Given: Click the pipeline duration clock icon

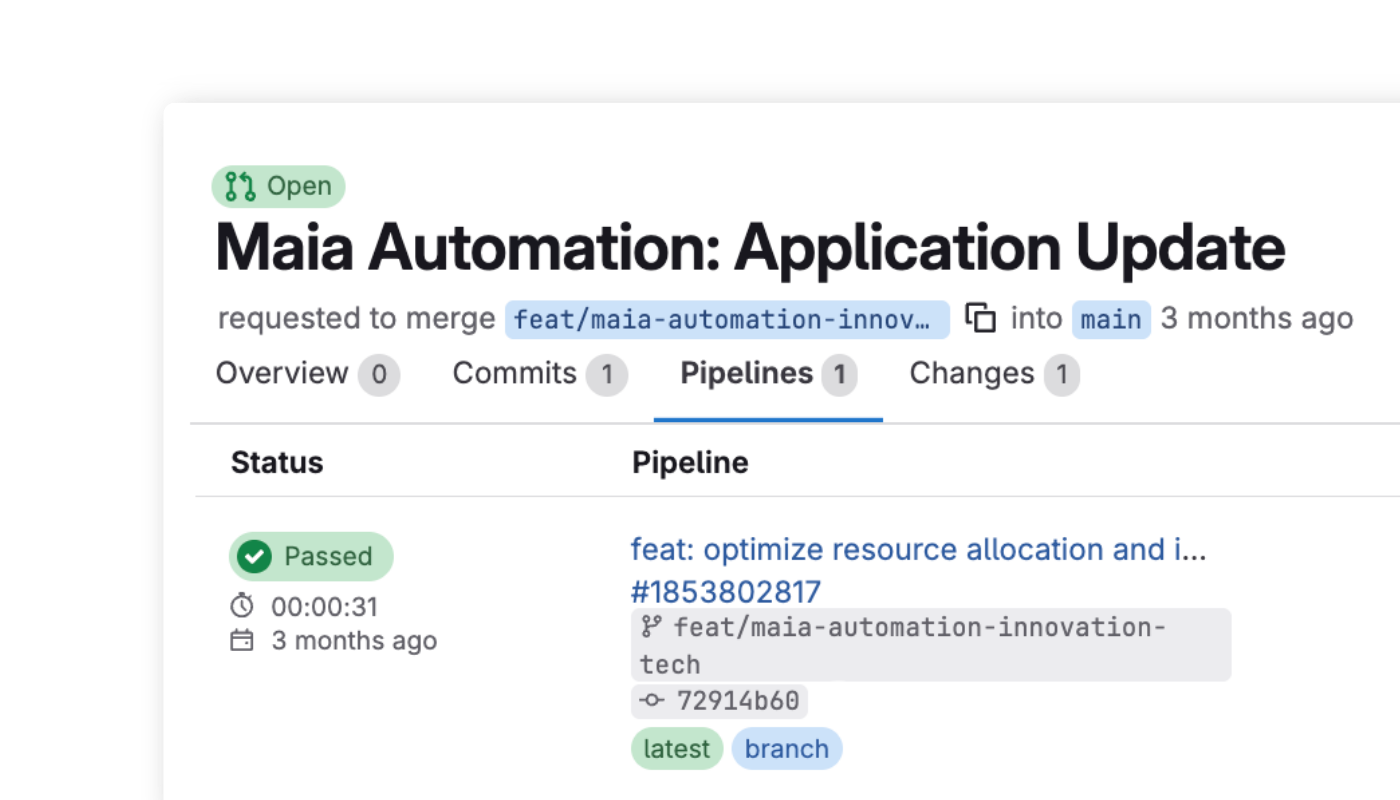Looking at the screenshot, I should point(243,605).
